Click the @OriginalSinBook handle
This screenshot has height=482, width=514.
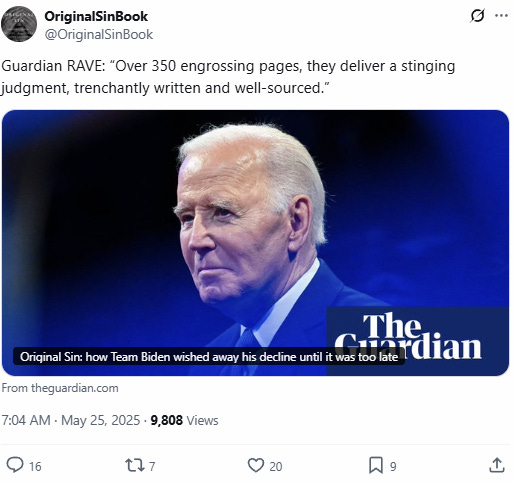pos(99,35)
